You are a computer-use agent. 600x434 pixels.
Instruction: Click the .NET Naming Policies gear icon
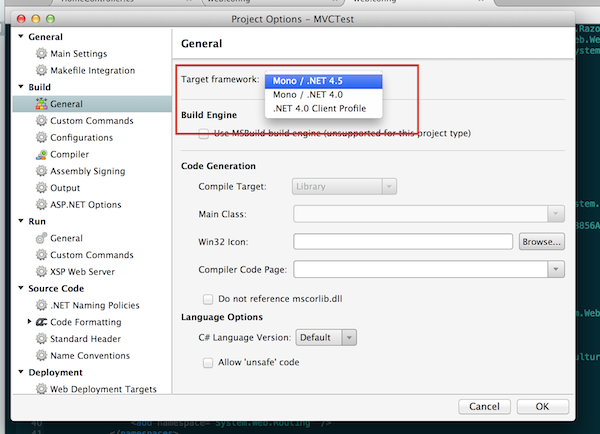coord(41,305)
